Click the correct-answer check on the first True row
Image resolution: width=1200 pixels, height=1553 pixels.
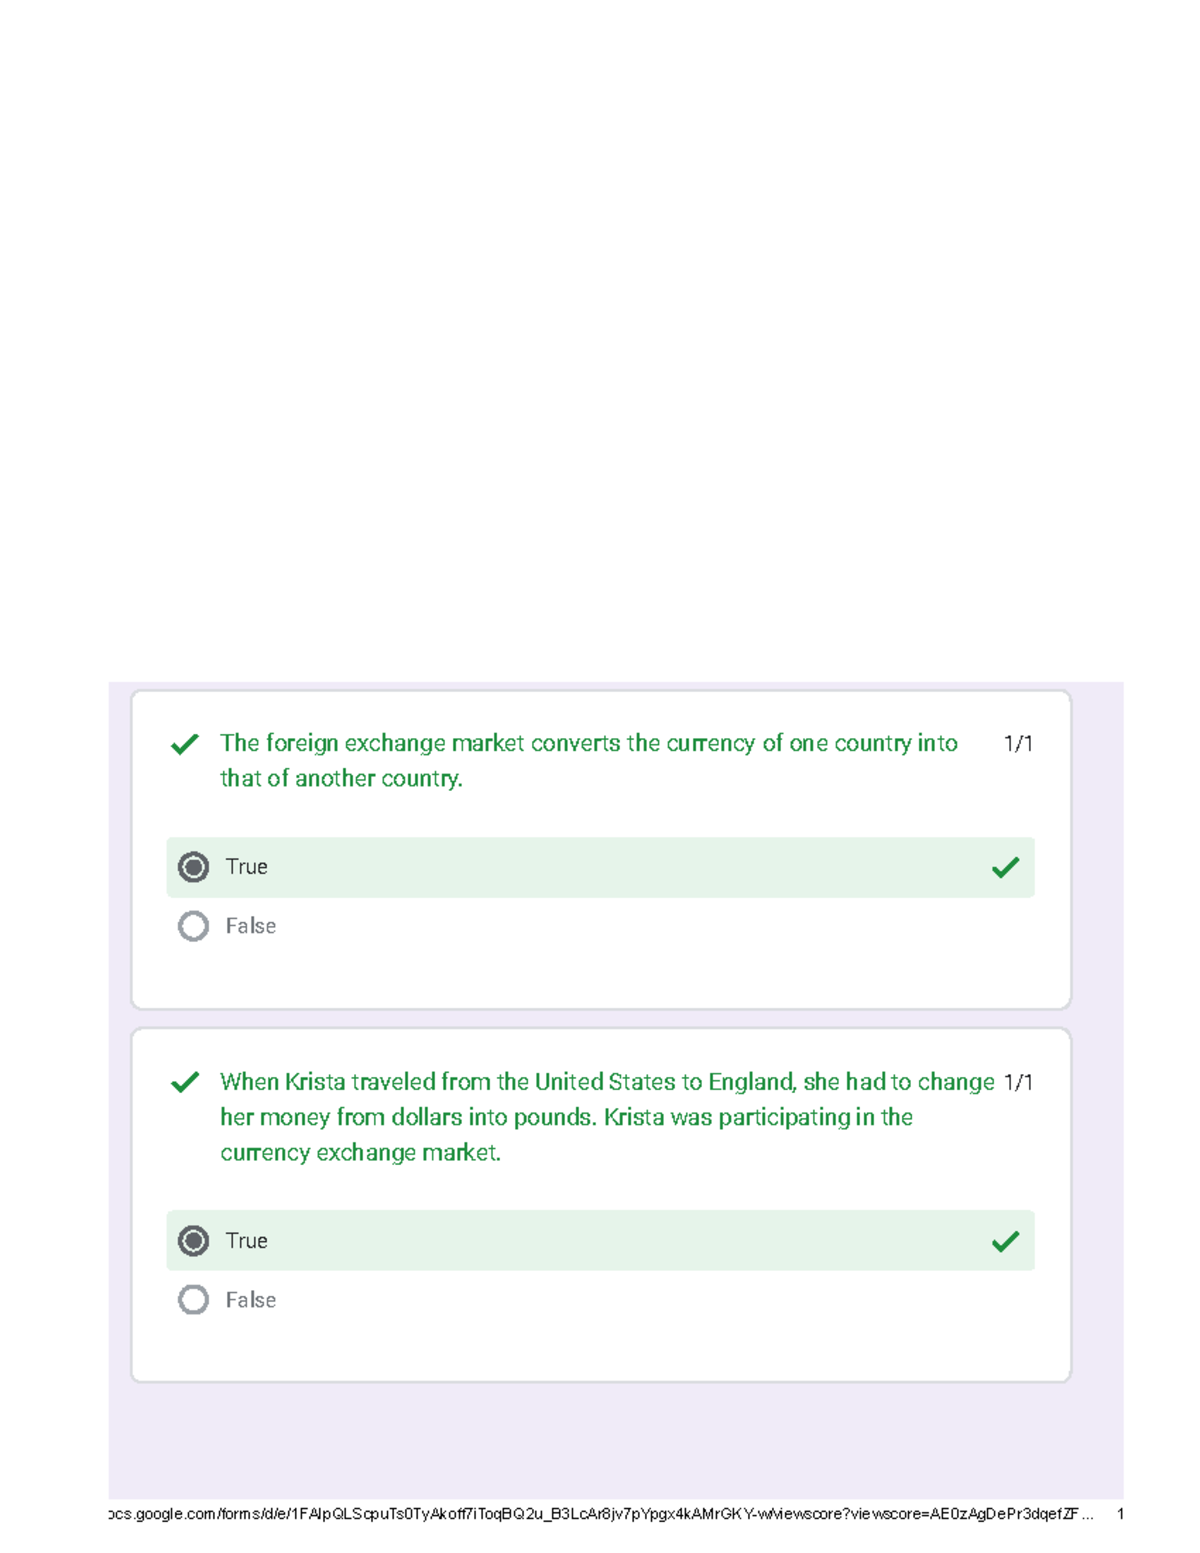coord(1006,867)
